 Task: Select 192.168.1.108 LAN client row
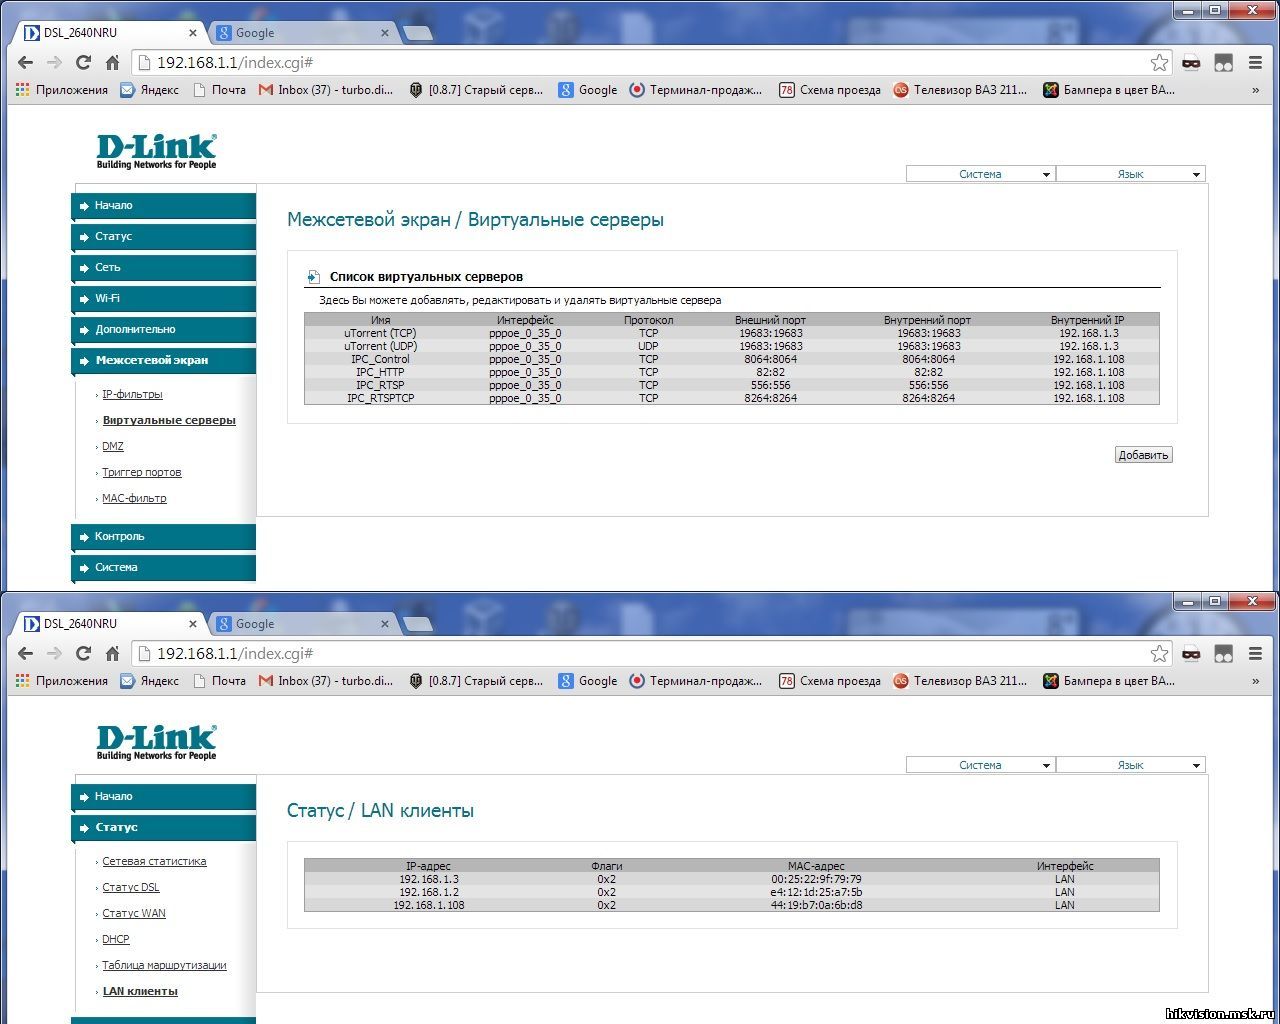732,905
